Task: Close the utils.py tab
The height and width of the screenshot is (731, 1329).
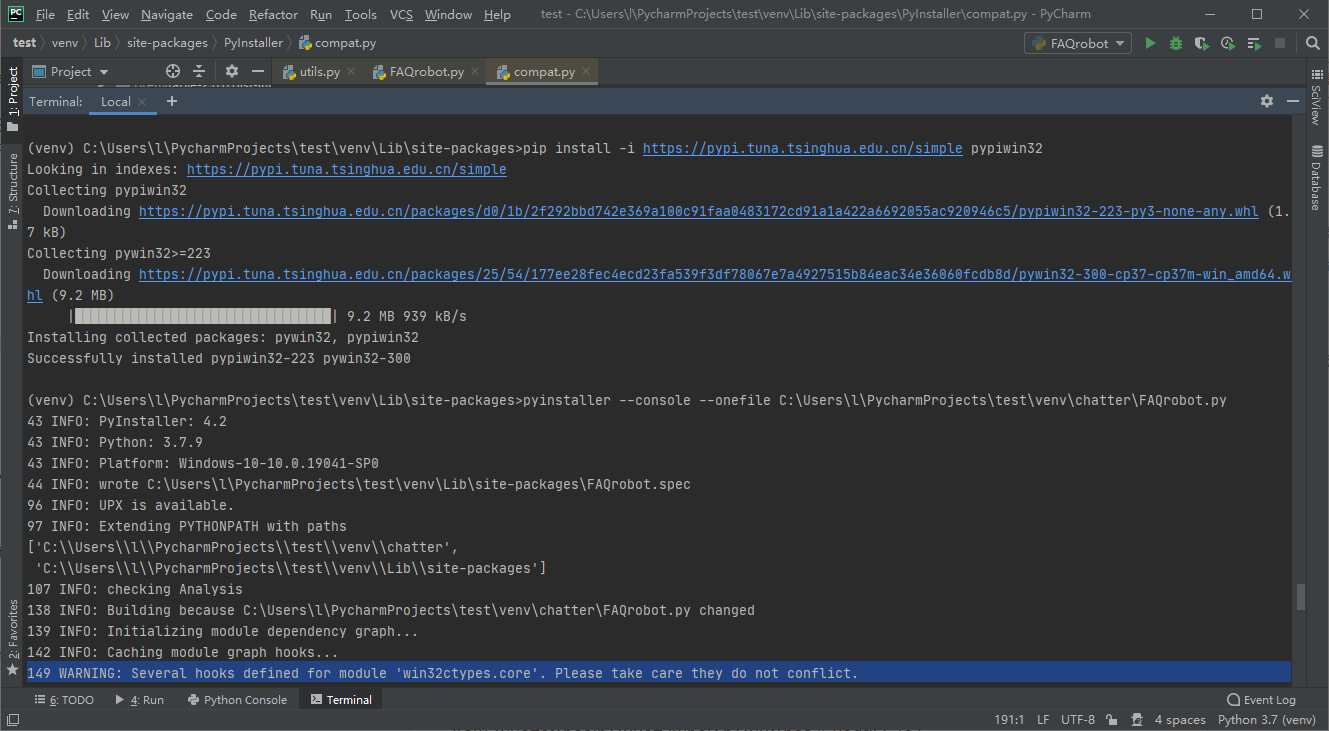Action: tap(352, 71)
